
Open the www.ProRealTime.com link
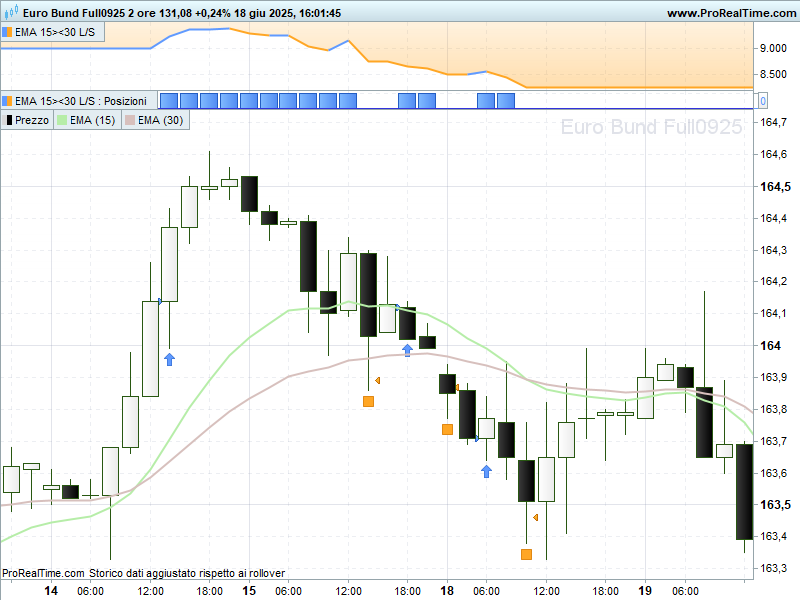[x=731, y=13]
